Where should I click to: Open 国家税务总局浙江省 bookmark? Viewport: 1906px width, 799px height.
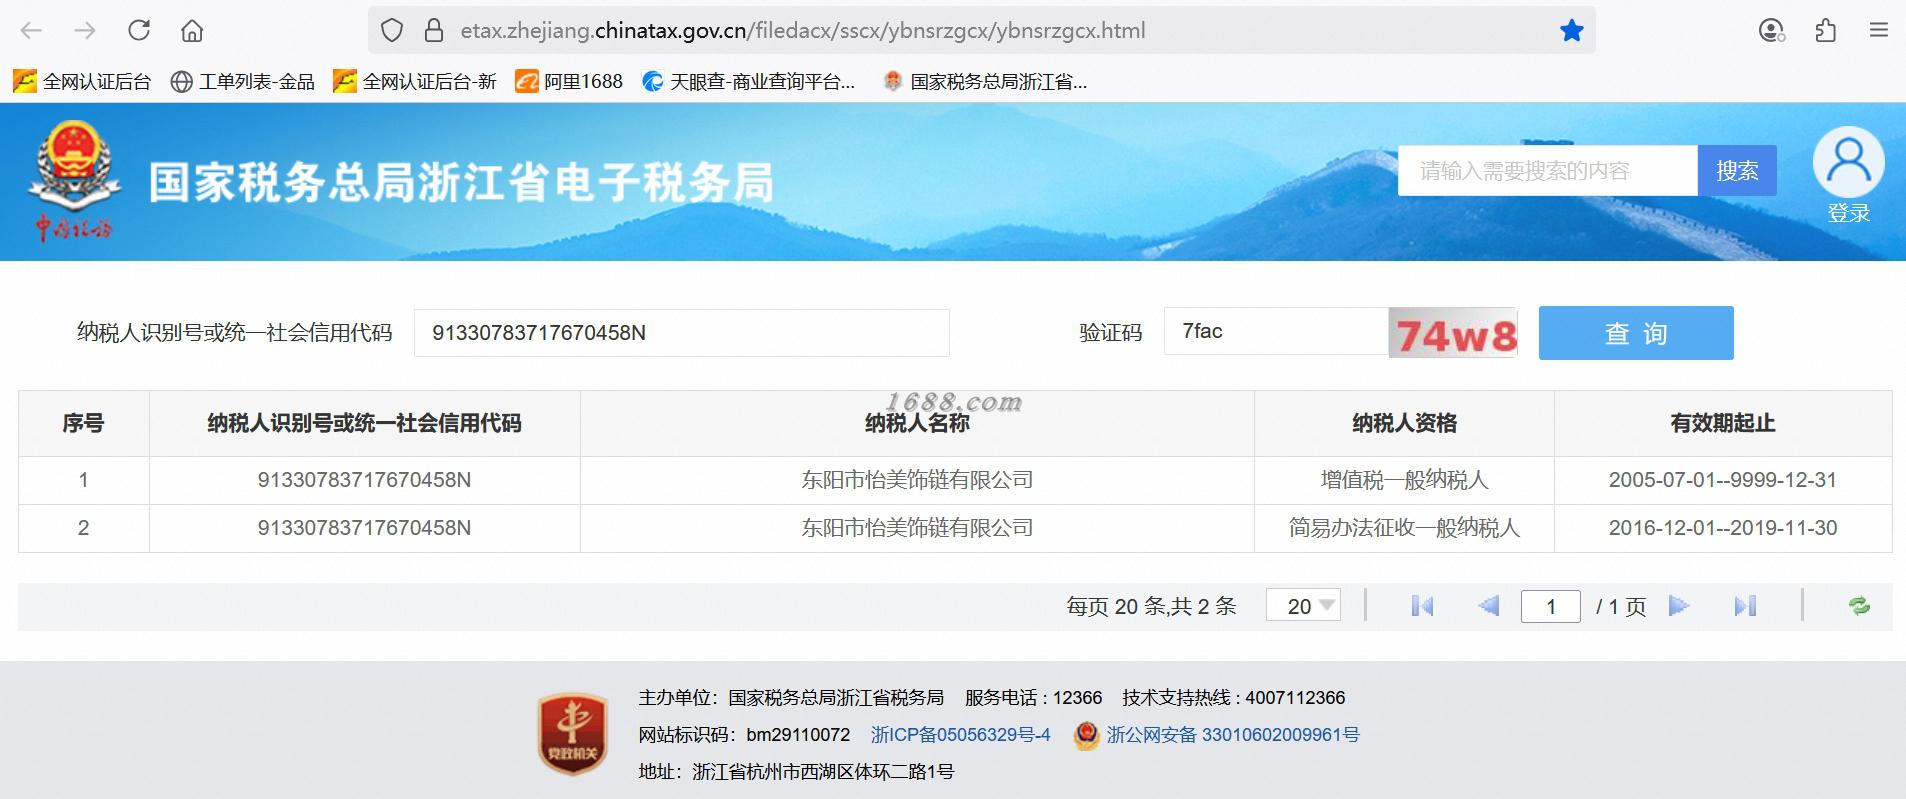985,82
